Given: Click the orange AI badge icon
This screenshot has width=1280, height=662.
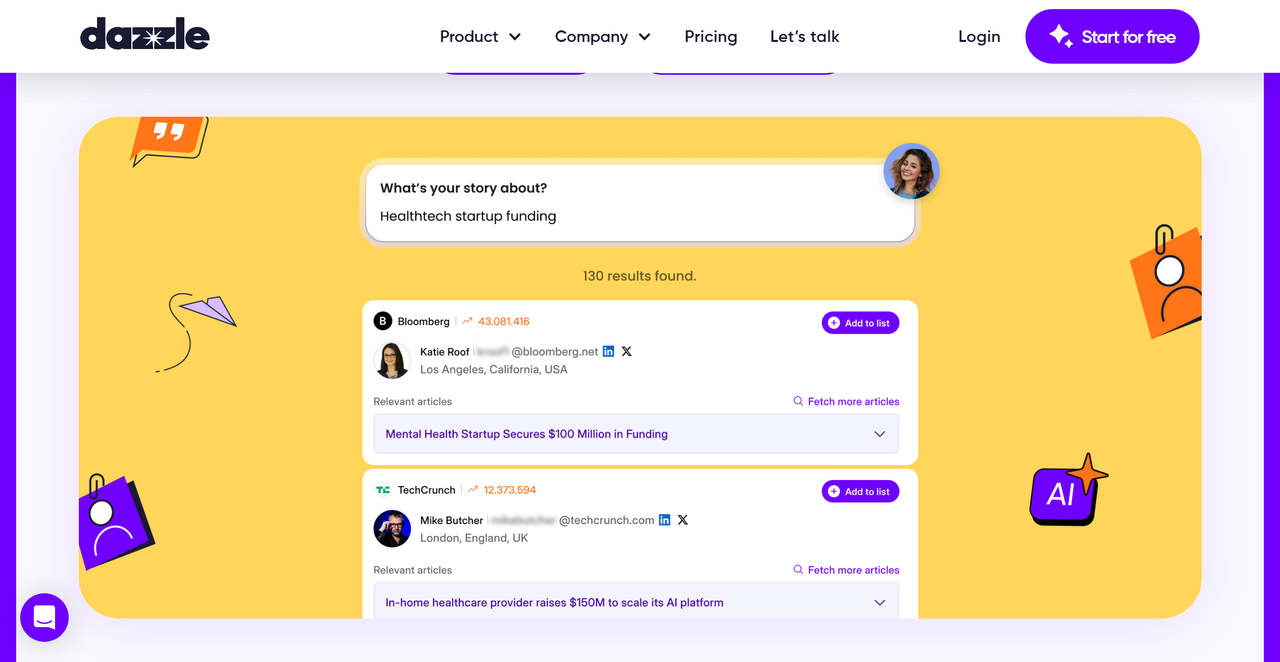Looking at the screenshot, I should pyautogui.click(x=1066, y=490).
